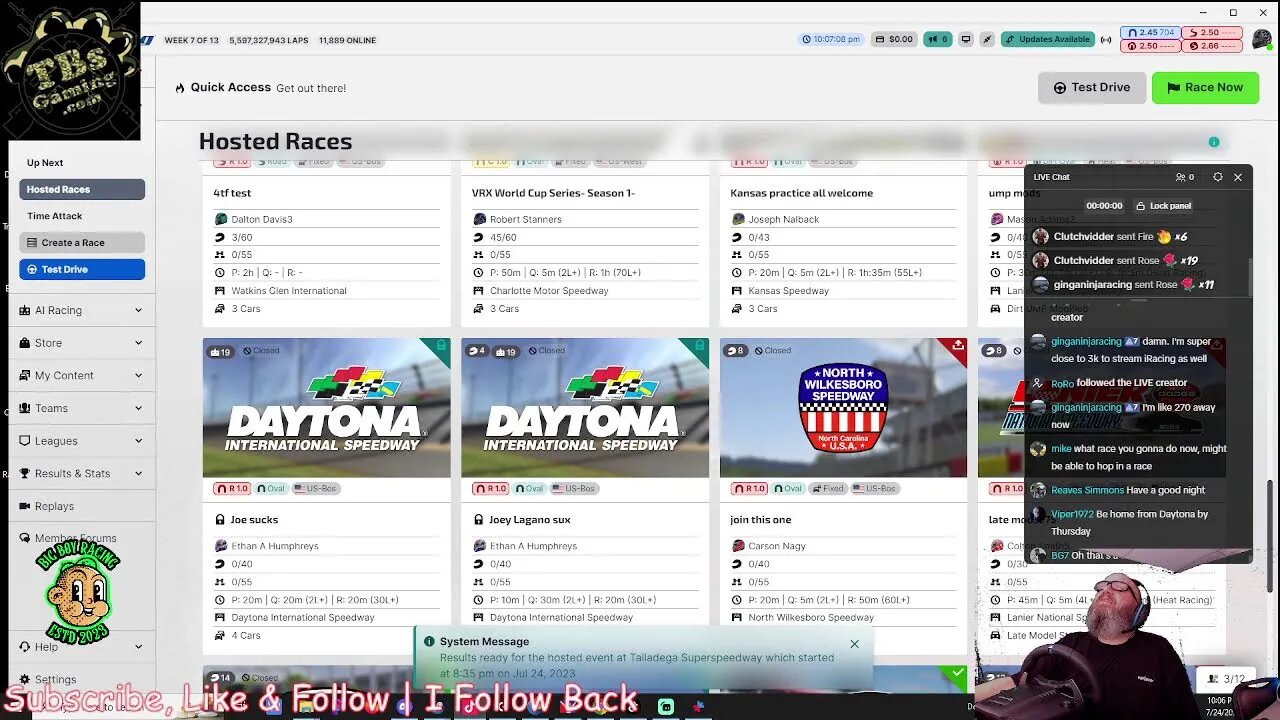Close the LIVE Chat panel
The height and width of the screenshot is (720, 1280).
click(1238, 177)
